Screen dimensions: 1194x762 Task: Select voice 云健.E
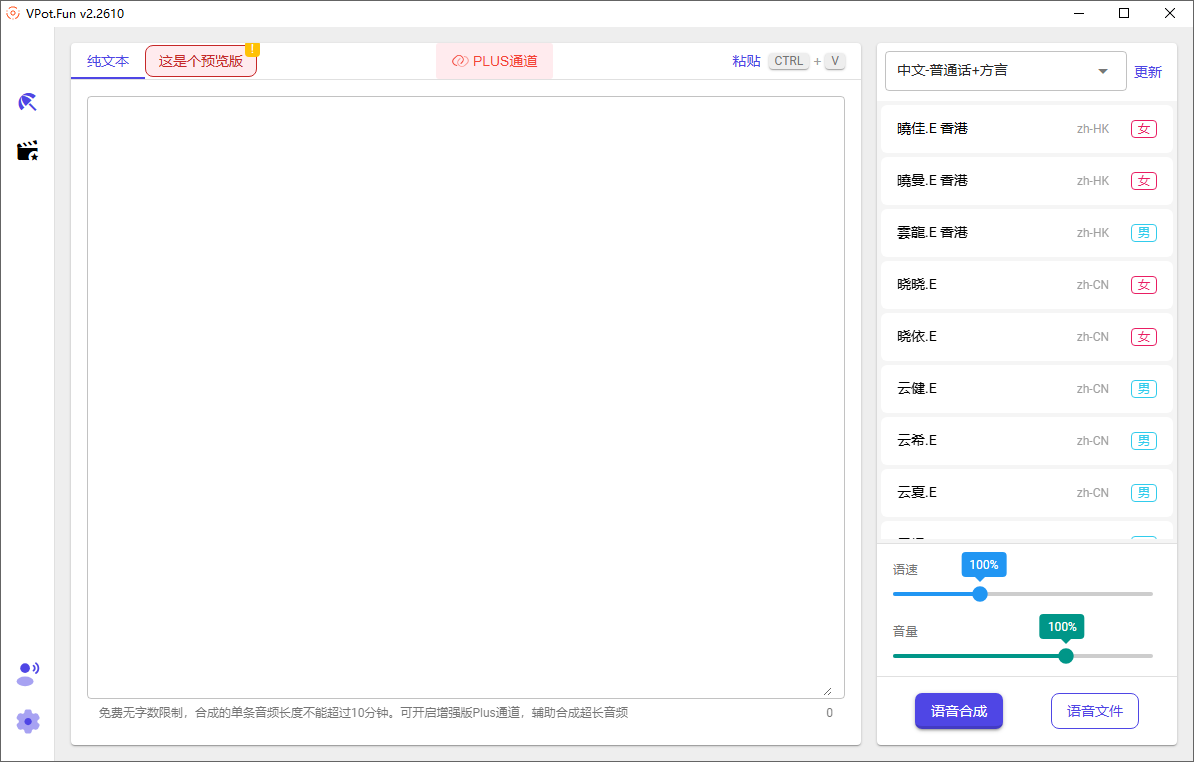click(1026, 389)
